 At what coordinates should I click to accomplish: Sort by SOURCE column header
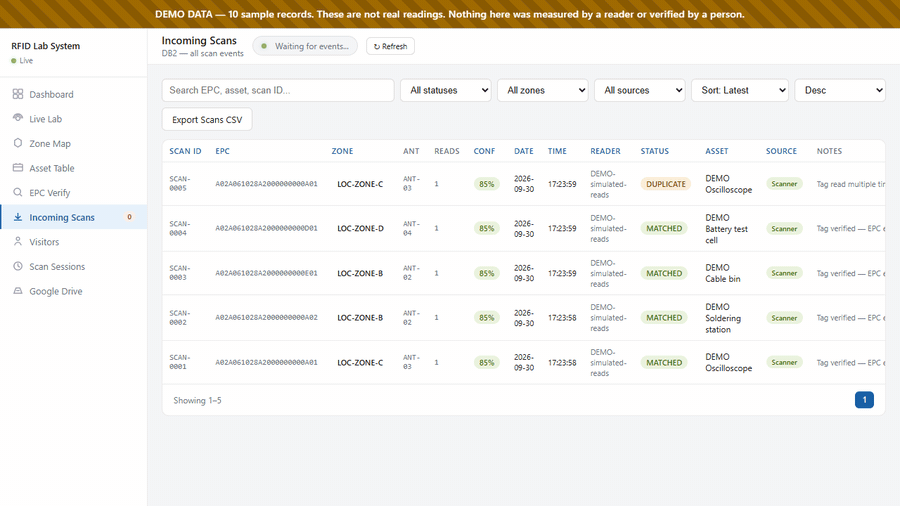(x=781, y=151)
